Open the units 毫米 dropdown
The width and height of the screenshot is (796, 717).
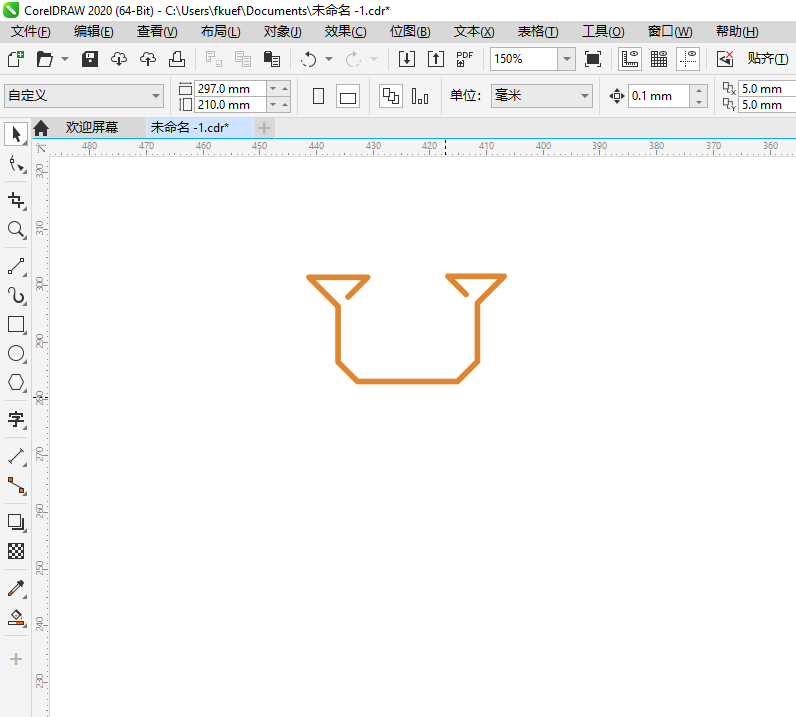(542, 95)
